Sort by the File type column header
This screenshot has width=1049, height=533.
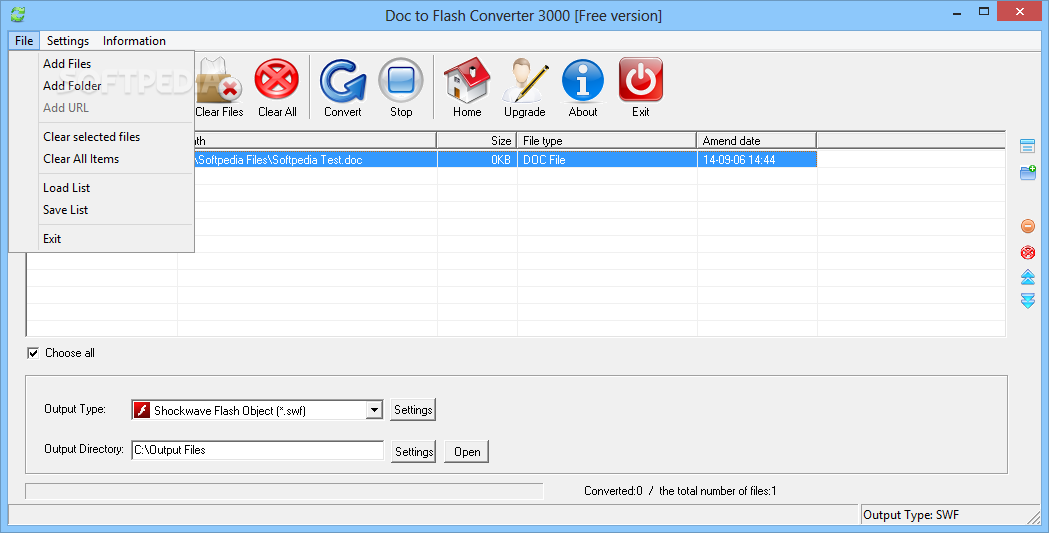point(607,140)
